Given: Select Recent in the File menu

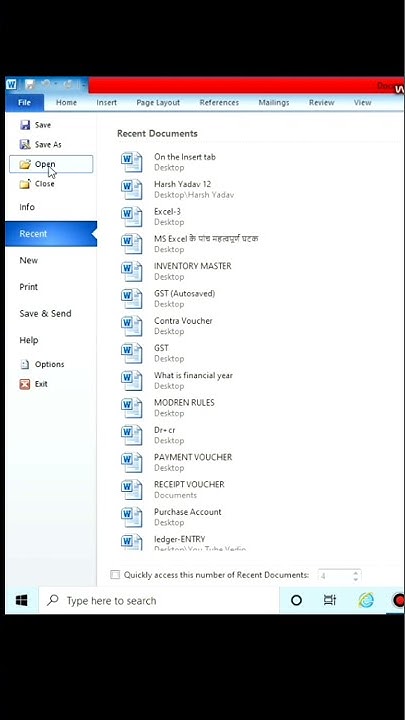Looking at the screenshot, I should click(51, 234).
